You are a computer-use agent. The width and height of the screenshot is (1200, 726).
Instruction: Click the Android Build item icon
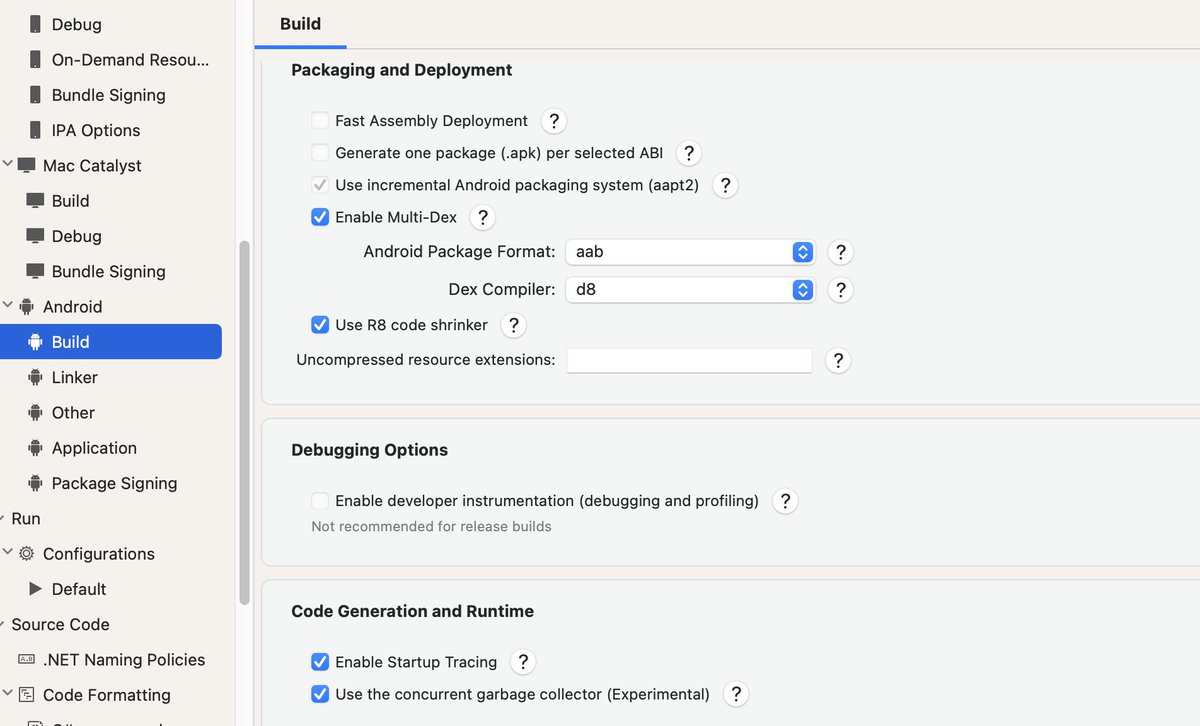point(36,342)
